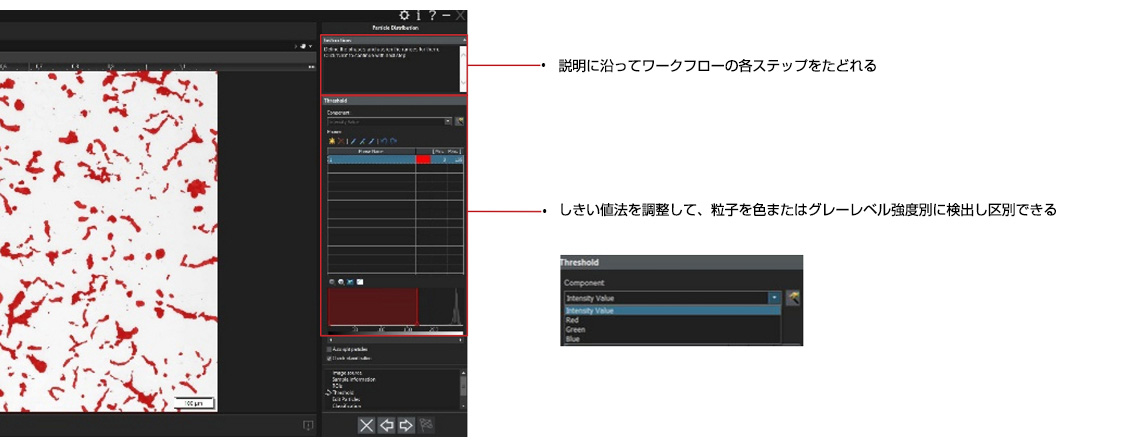Collapse the Instructions panel header arrow
The width and height of the screenshot is (1140, 447).
(x=465, y=41)
